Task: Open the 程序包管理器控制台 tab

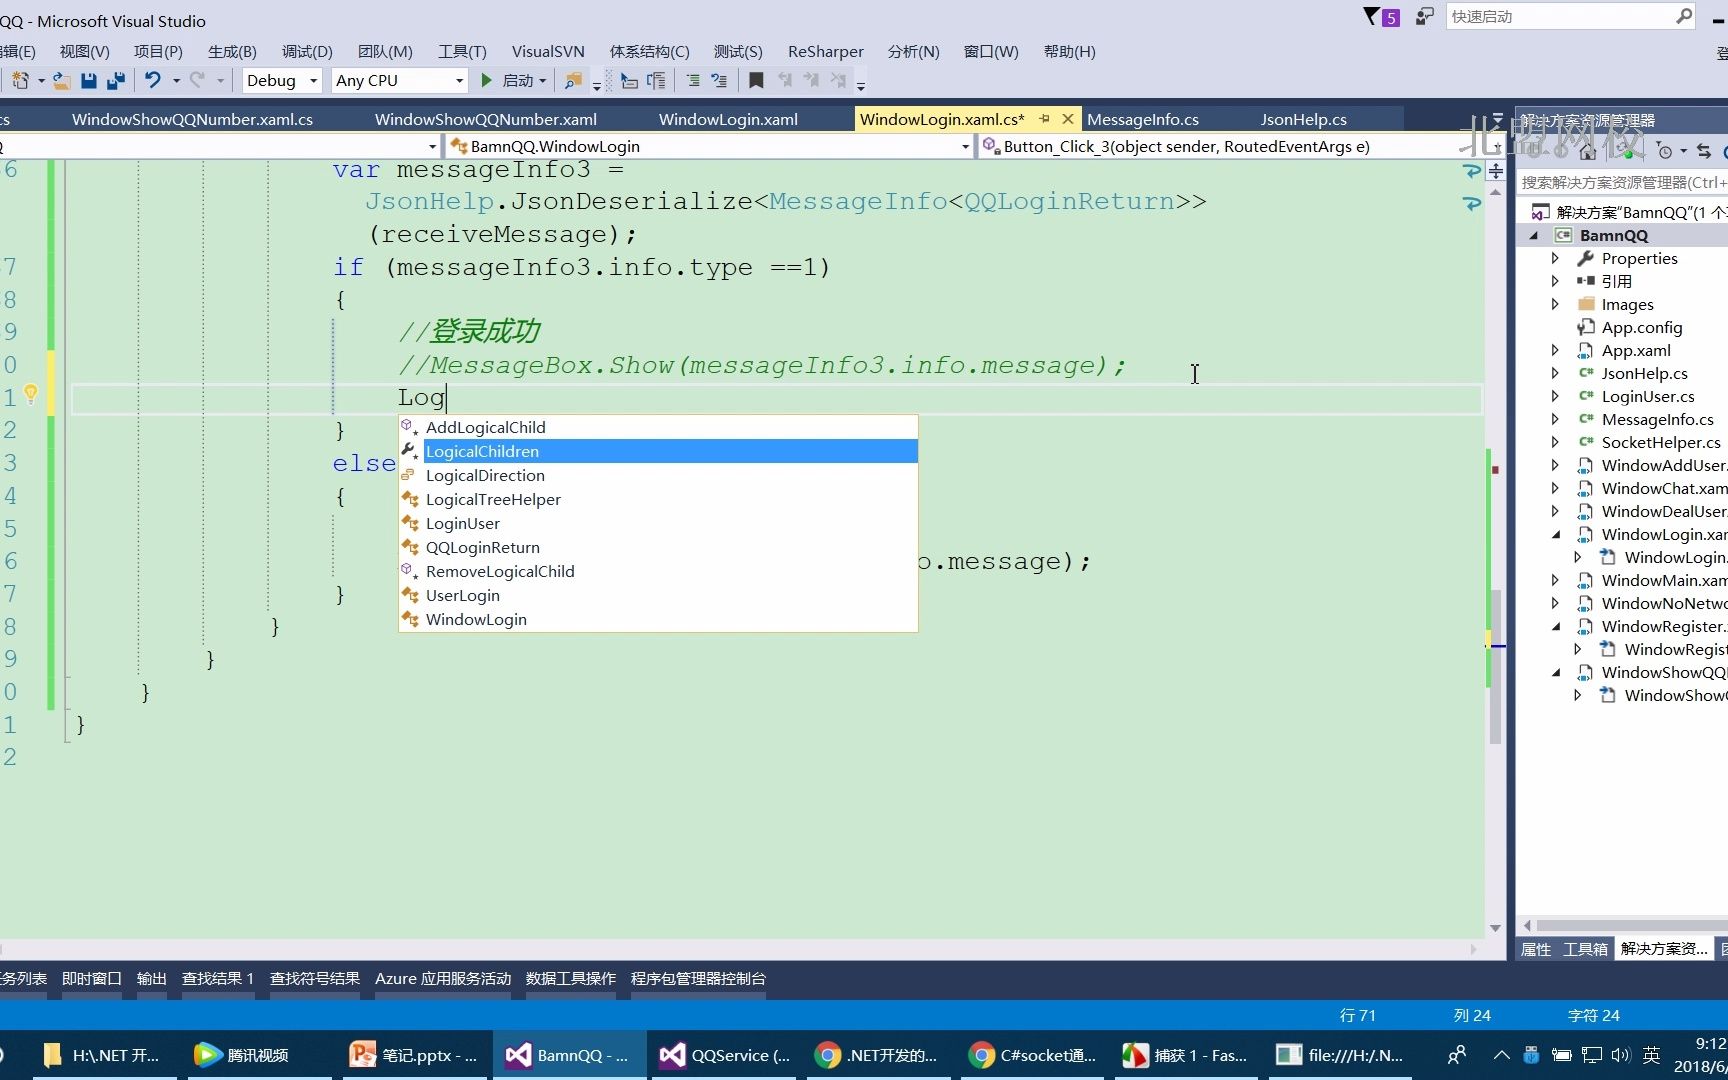Action: 698,978
